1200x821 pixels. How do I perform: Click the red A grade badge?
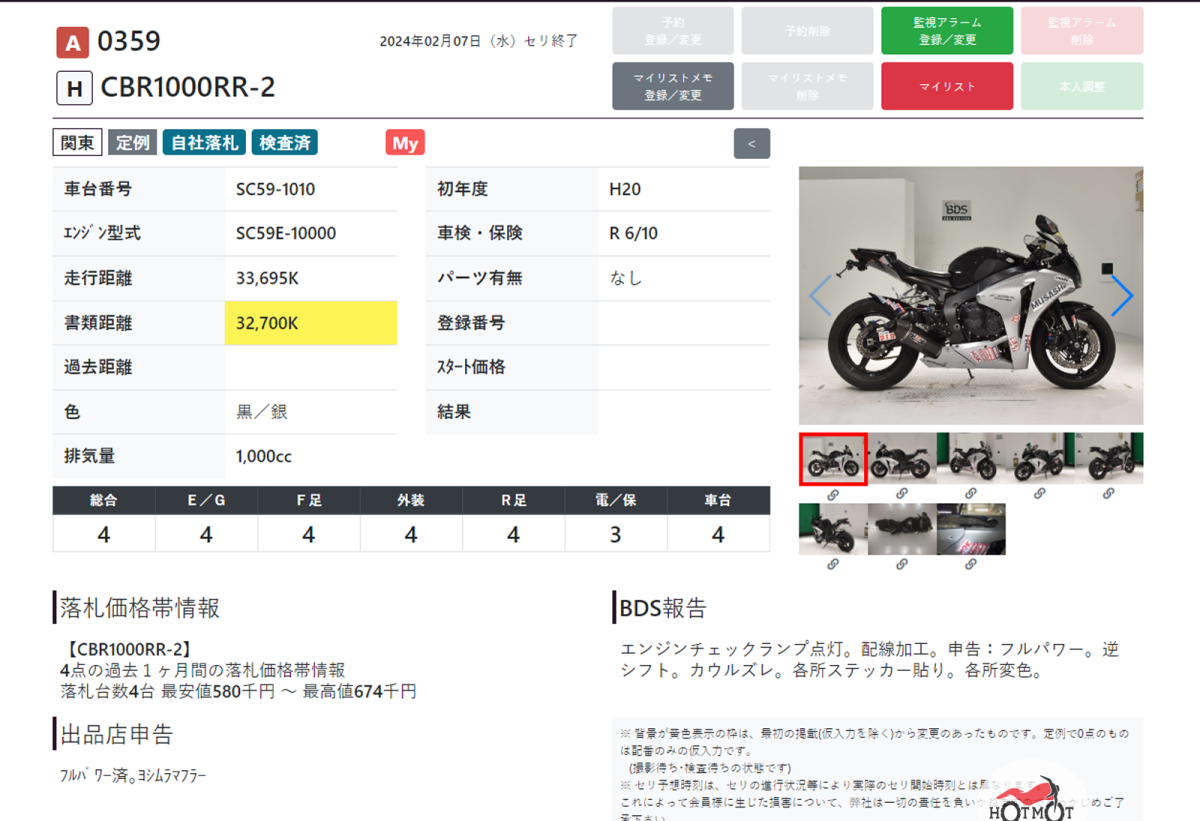[x=73, y=42]
